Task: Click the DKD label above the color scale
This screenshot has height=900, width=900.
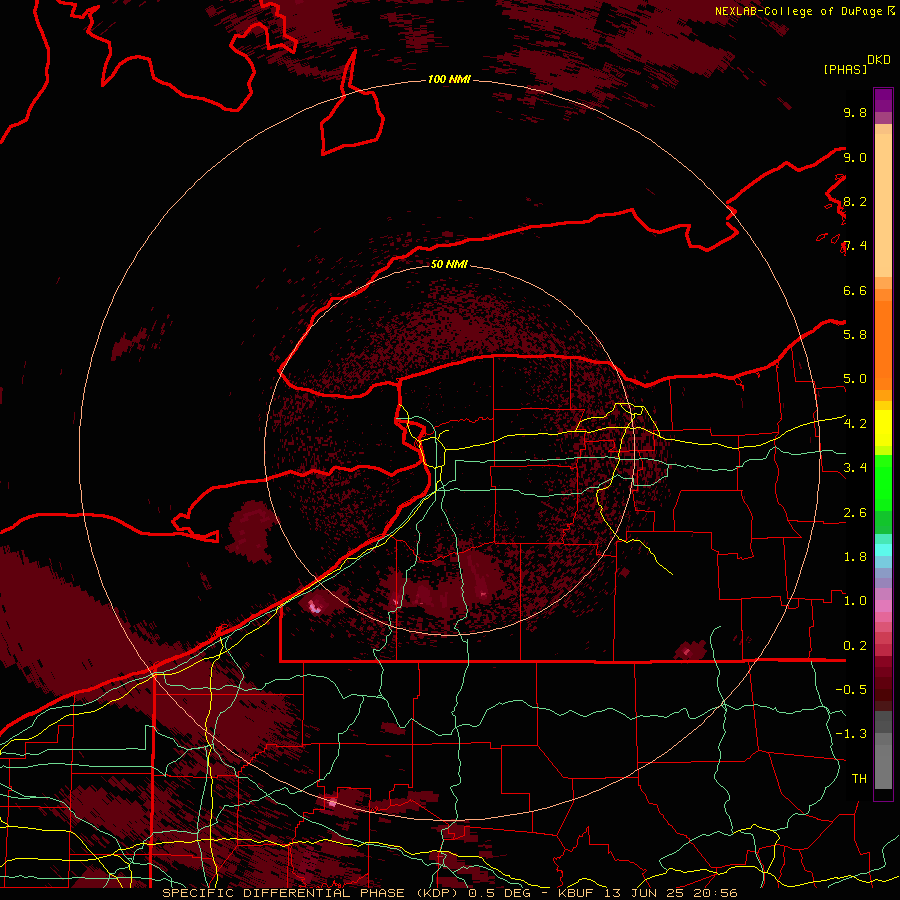Action: click(x=878, y=60)
